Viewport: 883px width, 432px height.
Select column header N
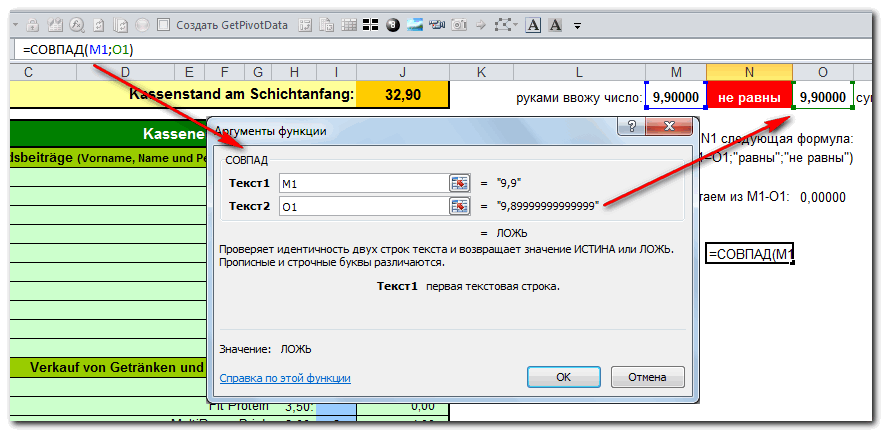click(750, 72)
